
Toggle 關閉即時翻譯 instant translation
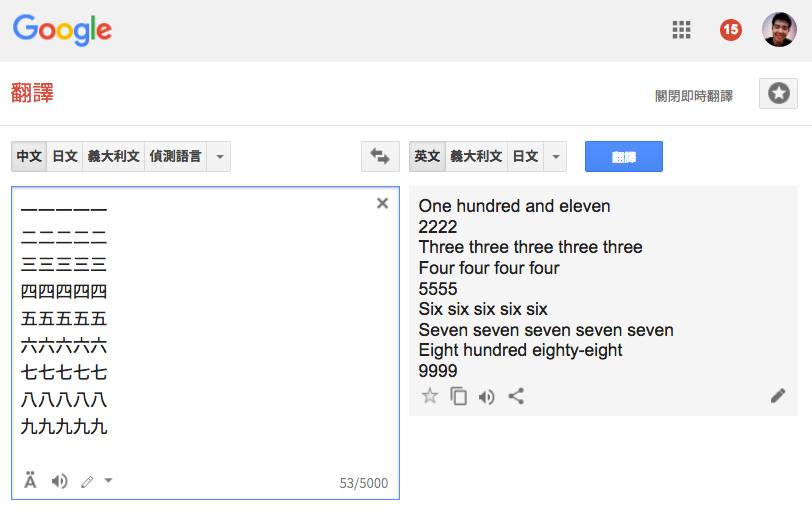[693, 96]
